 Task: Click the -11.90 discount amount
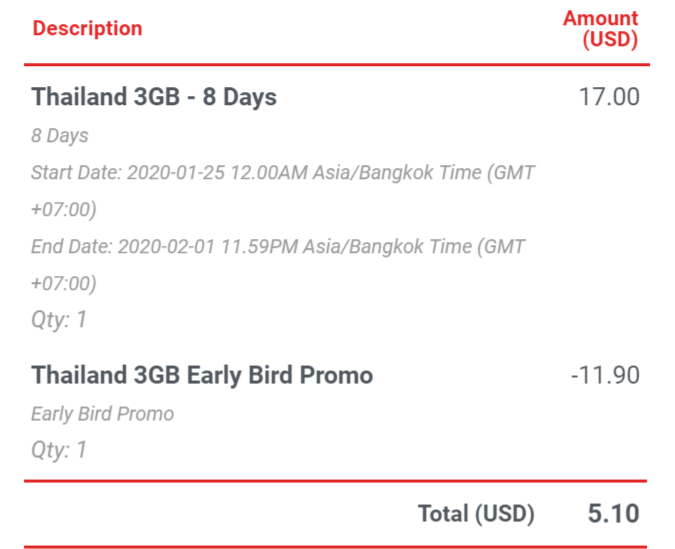pyautogui.click(x=605, y=375)
